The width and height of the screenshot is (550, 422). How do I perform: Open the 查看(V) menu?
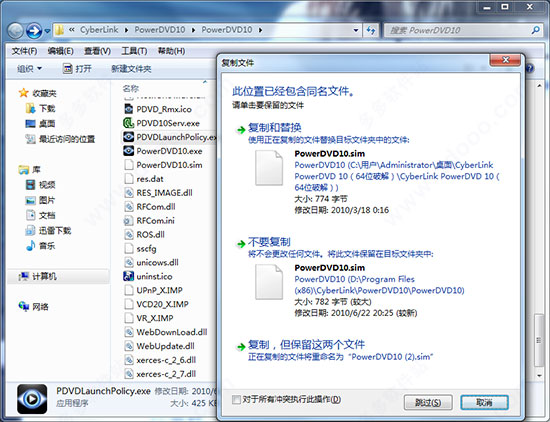pos(97,51)
